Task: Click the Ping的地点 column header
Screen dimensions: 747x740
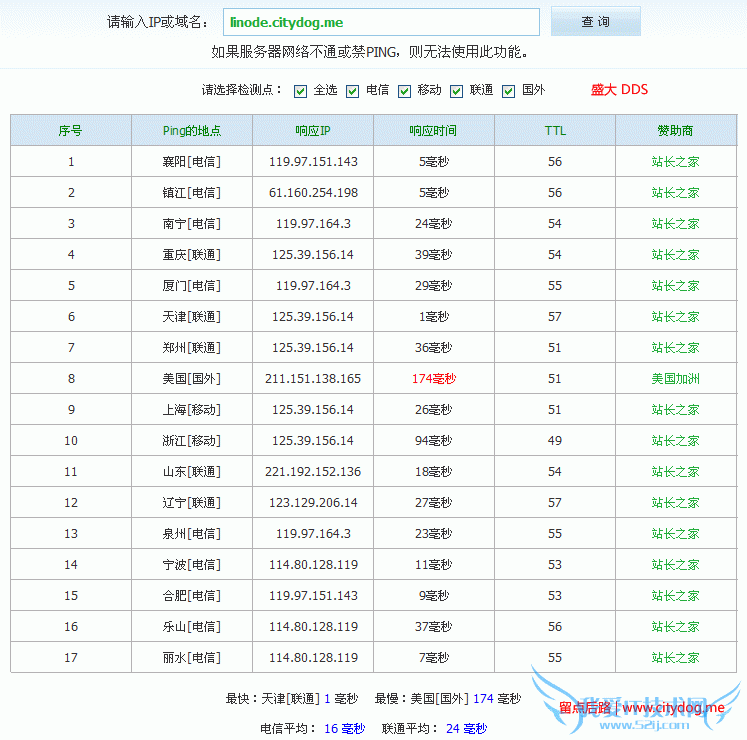Action: click(x=192, y=130)
